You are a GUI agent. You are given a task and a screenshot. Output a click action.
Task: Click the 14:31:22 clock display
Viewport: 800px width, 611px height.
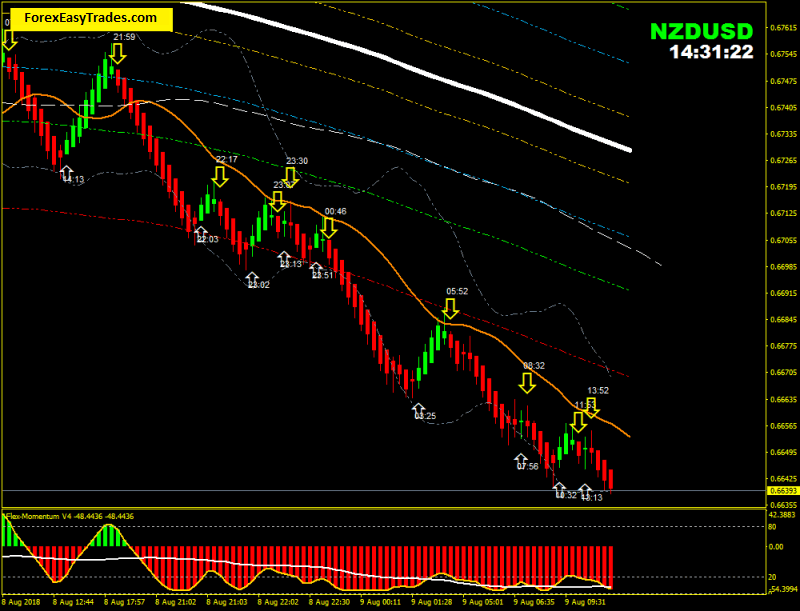[711, 52]
